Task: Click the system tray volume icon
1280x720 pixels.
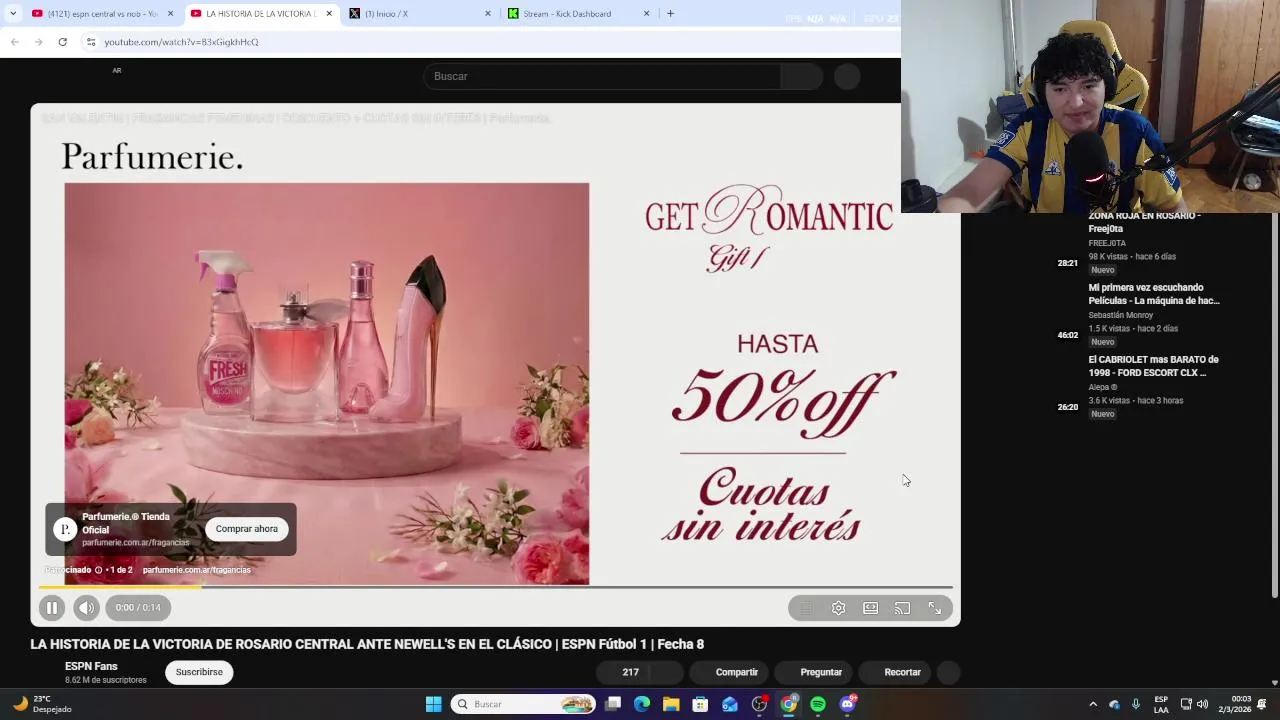Action: pos(1202,704)
